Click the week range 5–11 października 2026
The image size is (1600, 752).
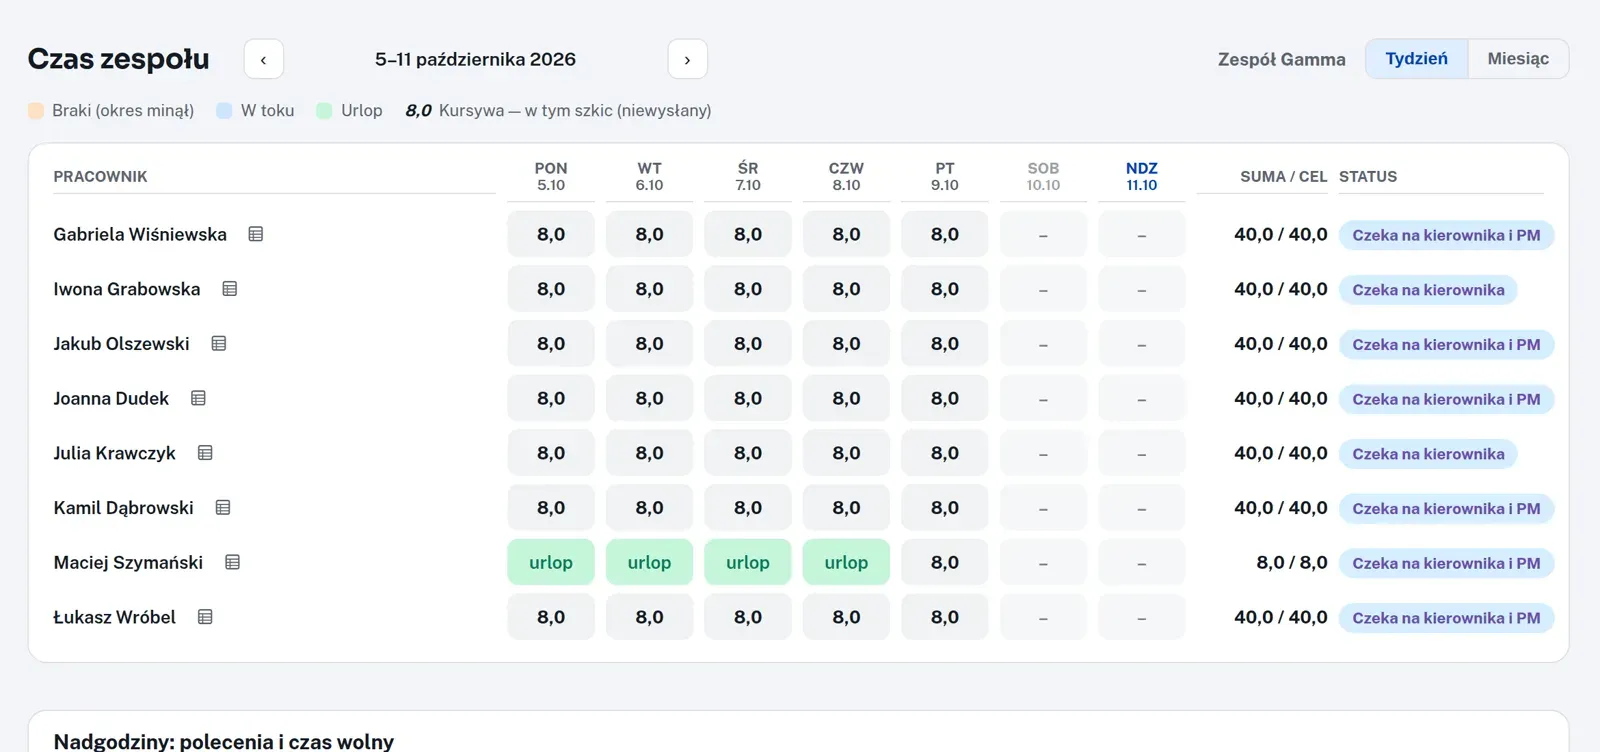[x=476, y=59]
